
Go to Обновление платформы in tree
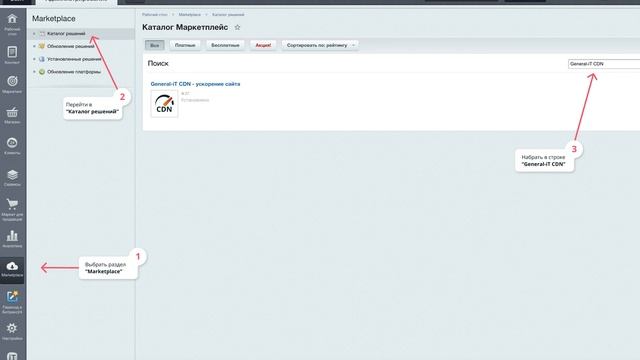74,72
